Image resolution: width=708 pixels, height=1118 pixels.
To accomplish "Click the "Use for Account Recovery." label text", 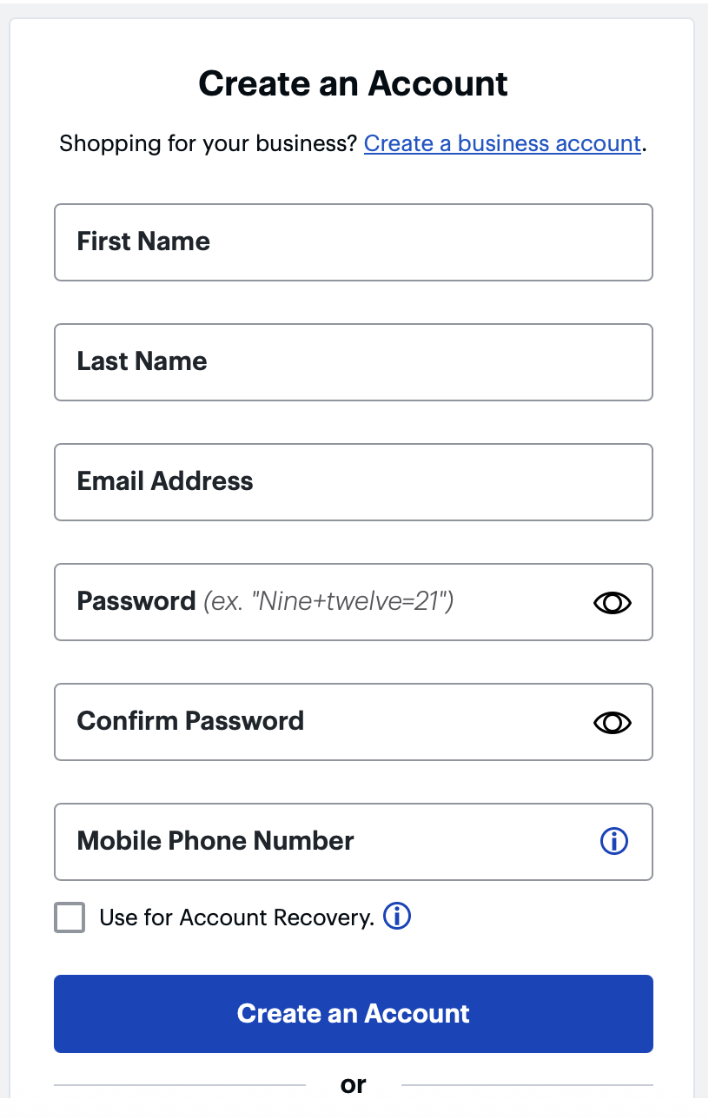I will coord(236,917).
